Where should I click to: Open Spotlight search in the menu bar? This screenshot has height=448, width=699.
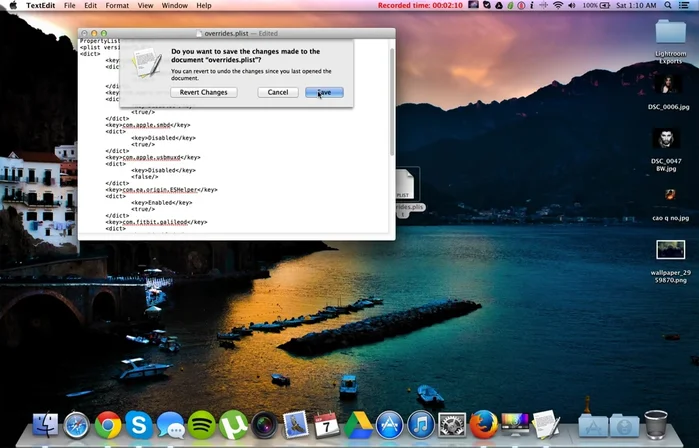point(668,5)
